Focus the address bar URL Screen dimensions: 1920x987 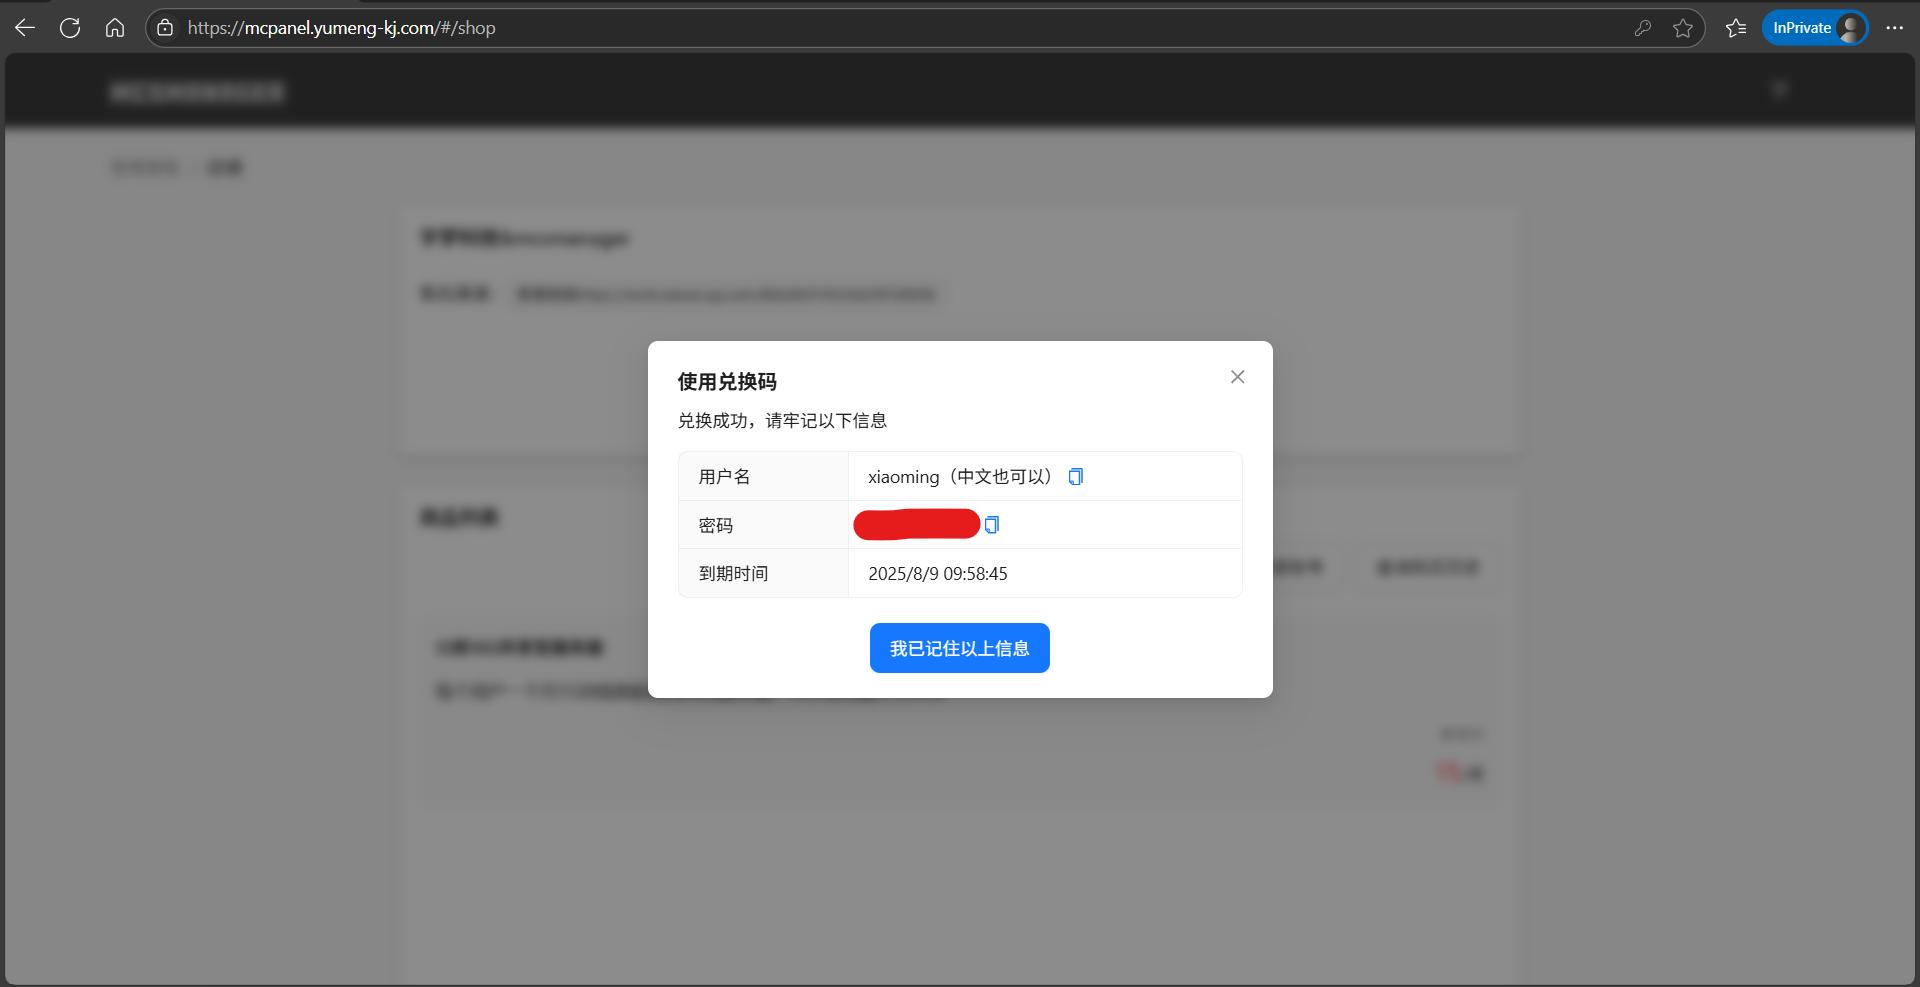coord(800,28)
